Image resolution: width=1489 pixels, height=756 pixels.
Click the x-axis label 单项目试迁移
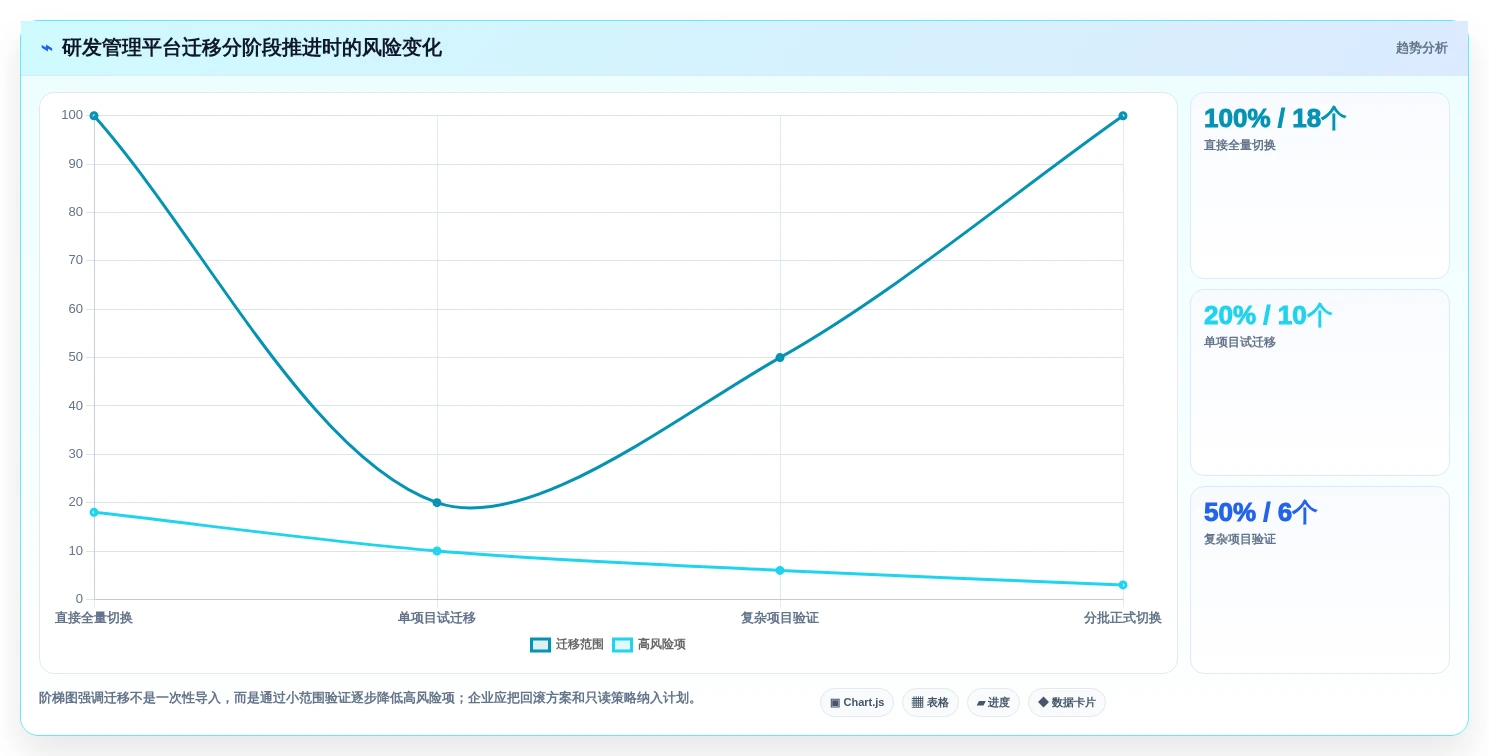tap(437, 618)
